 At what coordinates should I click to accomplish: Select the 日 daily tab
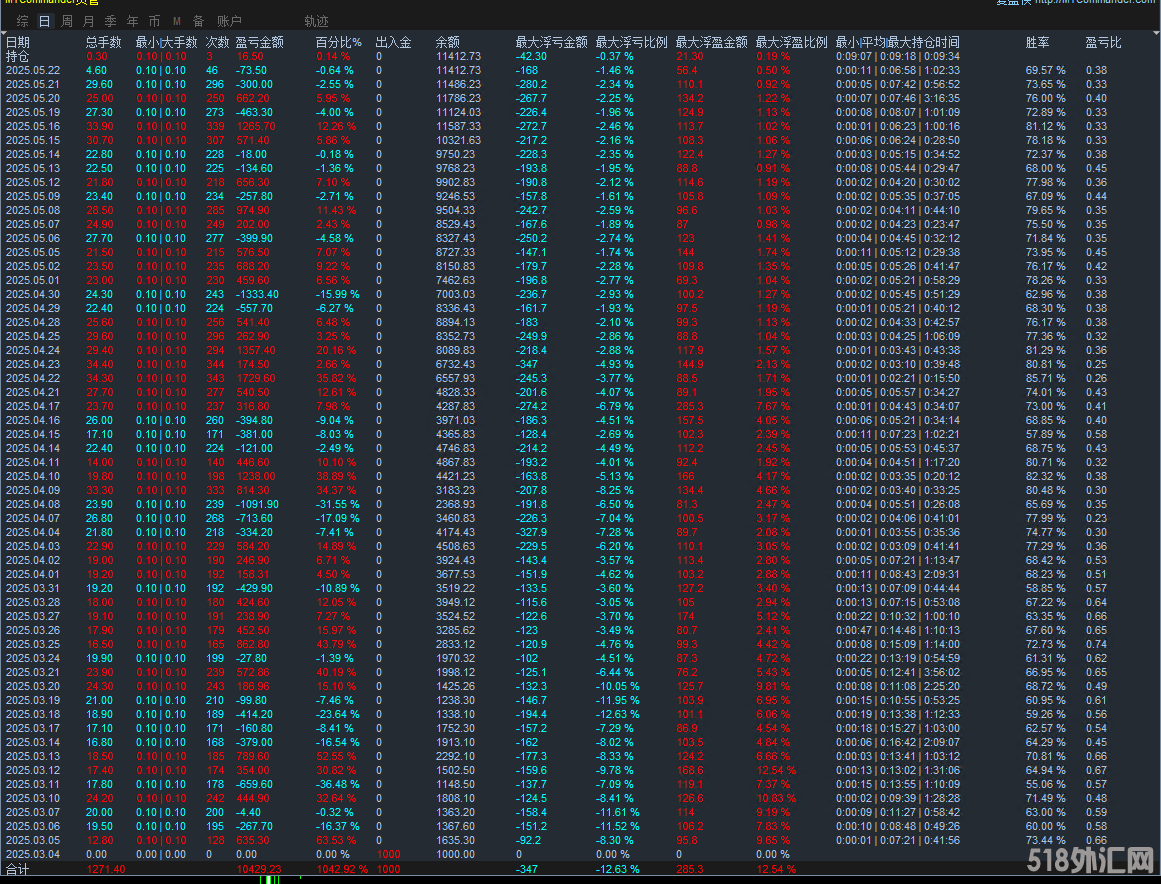pyautogui.click(x=44, y=21)
